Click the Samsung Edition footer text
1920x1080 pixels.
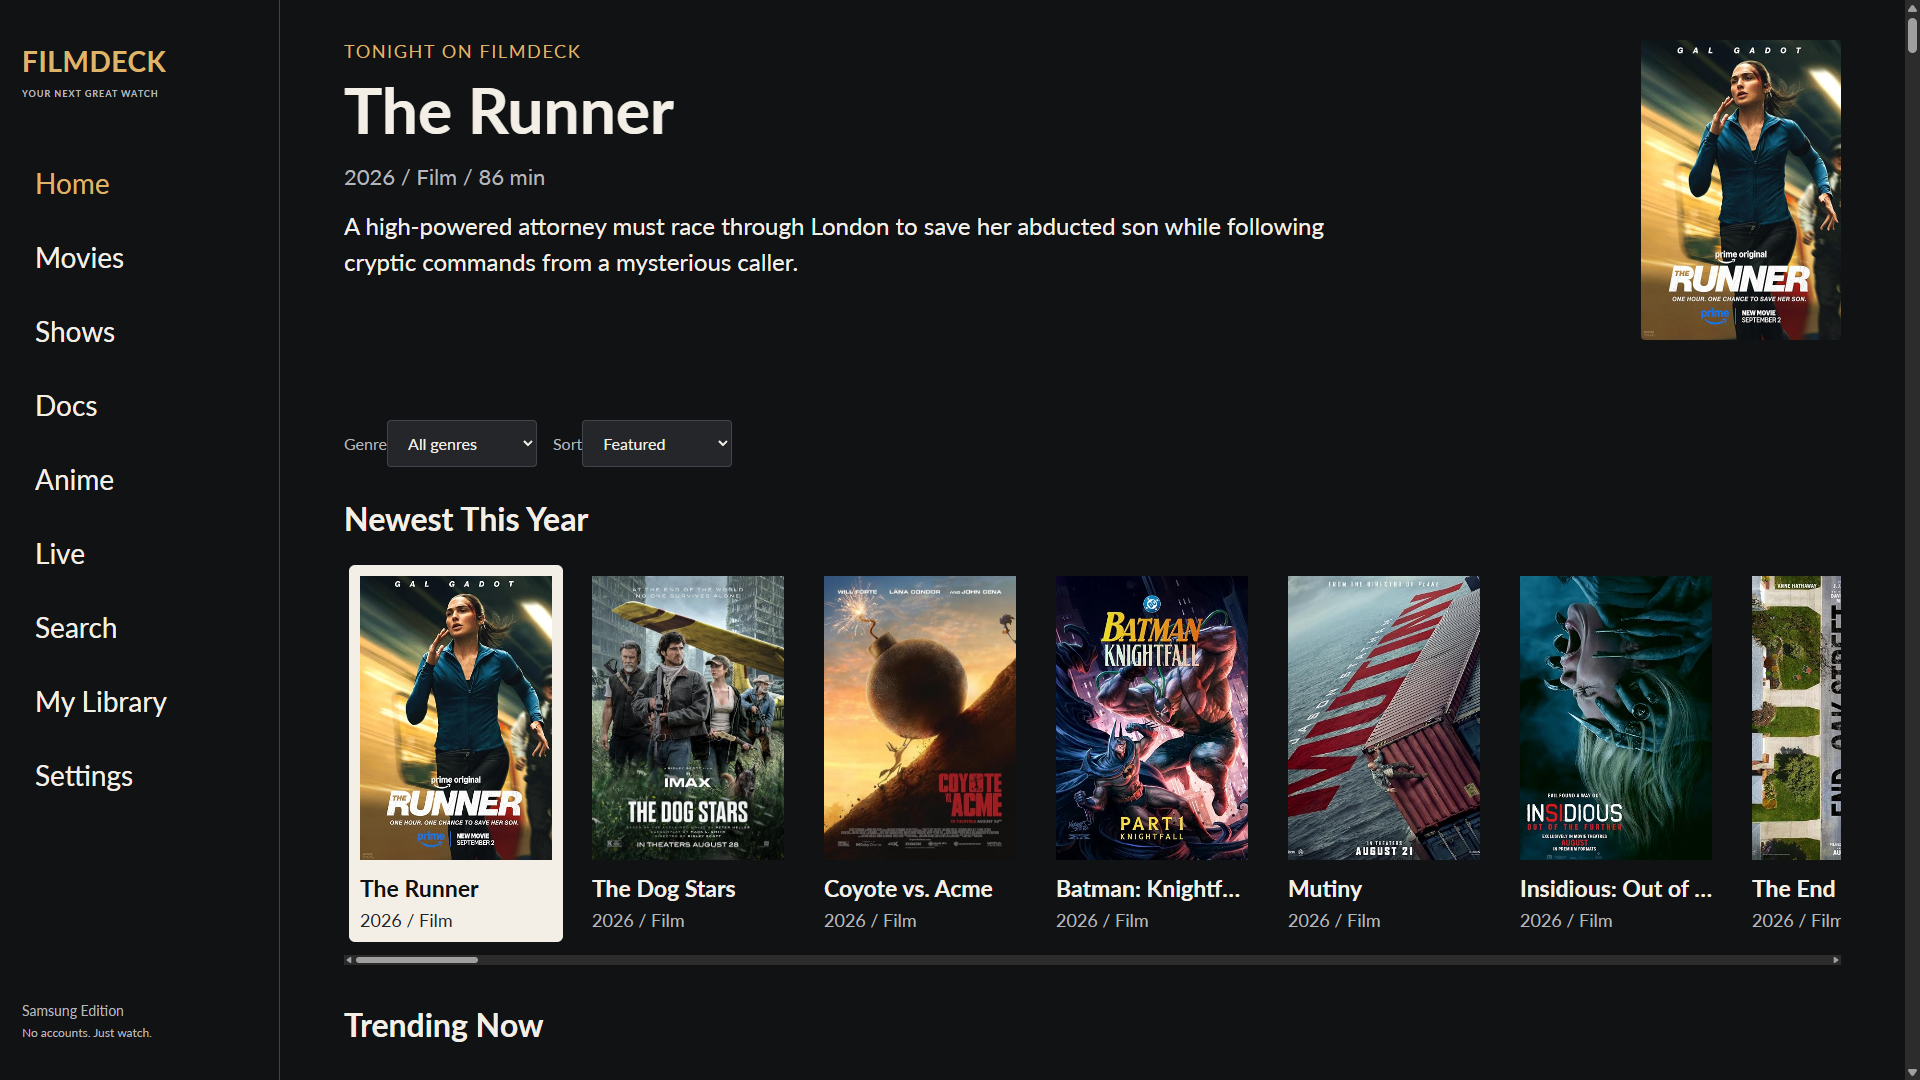click(73, 1011)
